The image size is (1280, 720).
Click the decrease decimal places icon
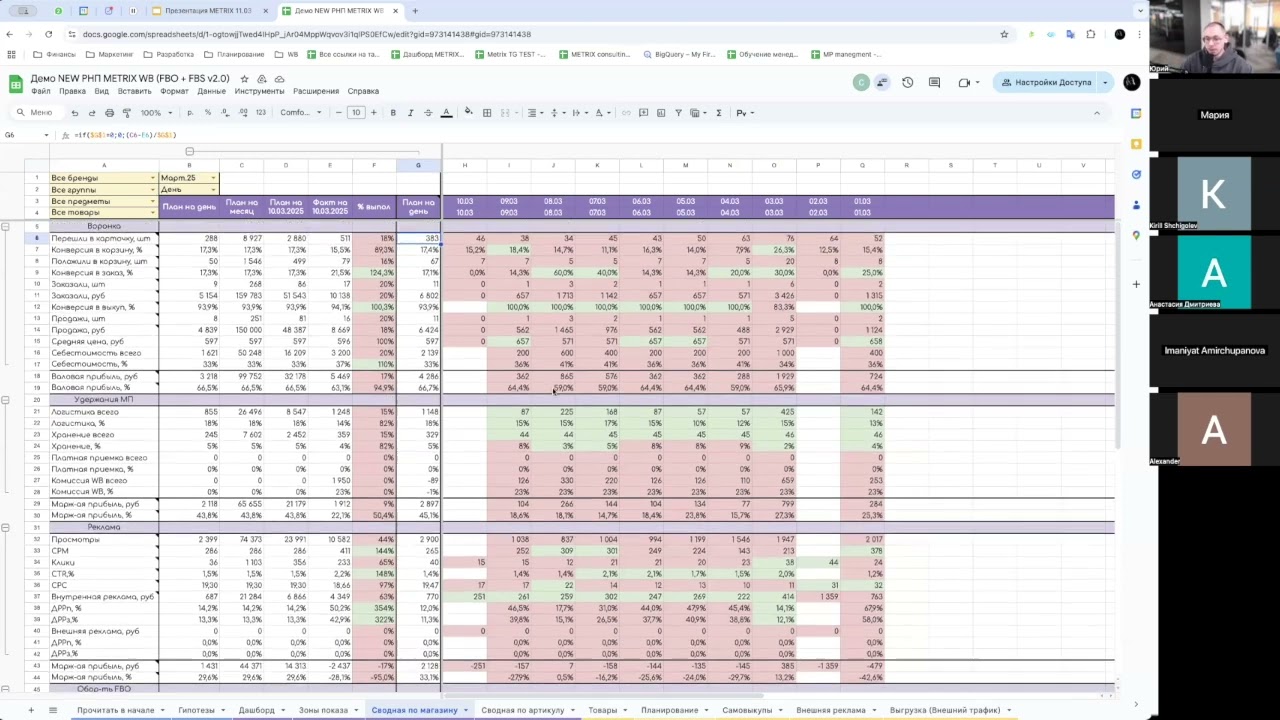click(x=225, y=113)
